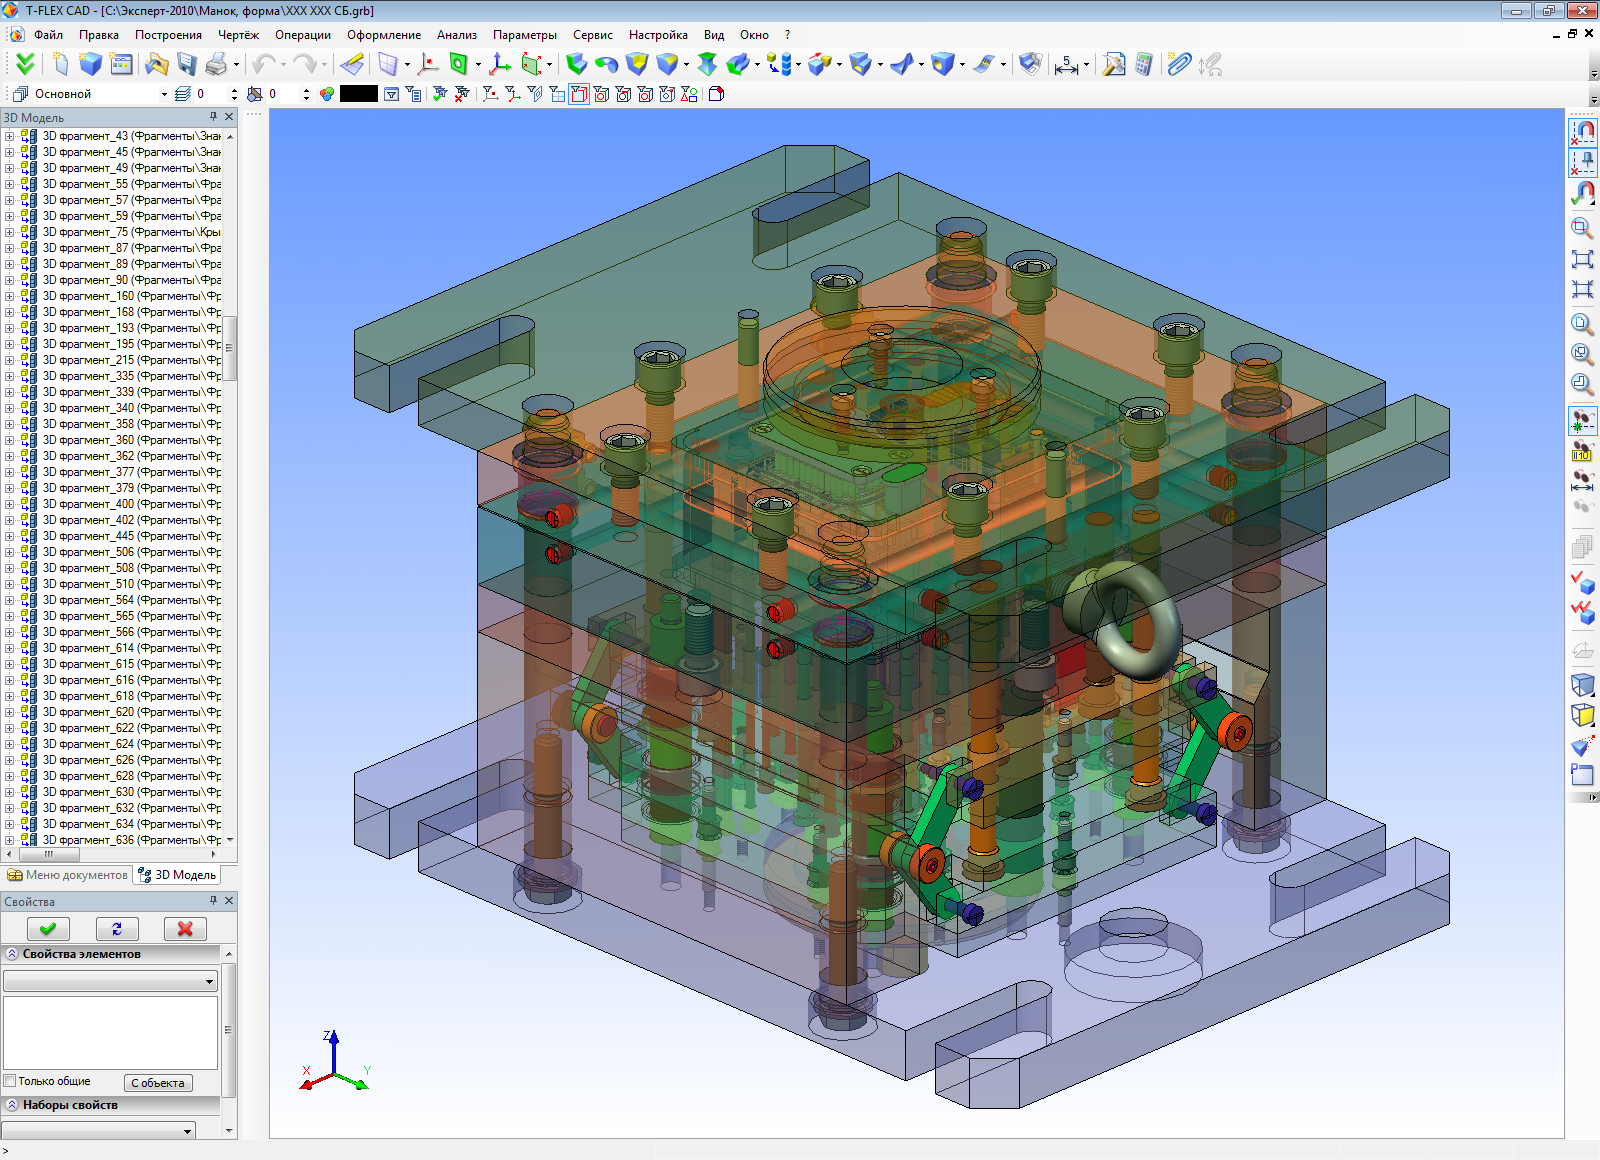Open the 'Операции' menu
This screenshot has height=1160, width=1600.
click(303, 35)
